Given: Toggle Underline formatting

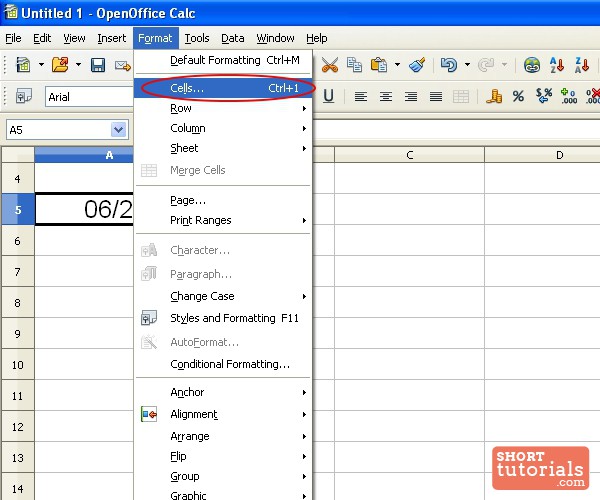Looking at the screenshot, I should [328, 96].
